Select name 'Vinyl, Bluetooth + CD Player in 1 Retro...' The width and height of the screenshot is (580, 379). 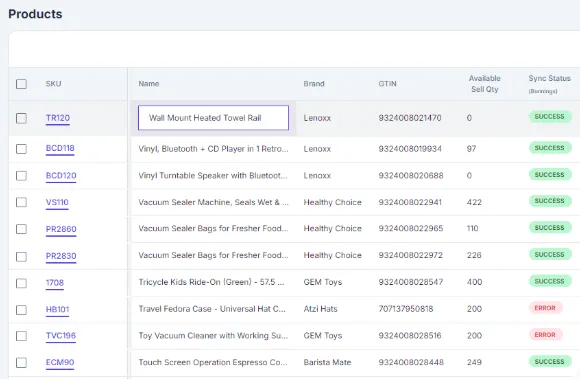point(213,149)
